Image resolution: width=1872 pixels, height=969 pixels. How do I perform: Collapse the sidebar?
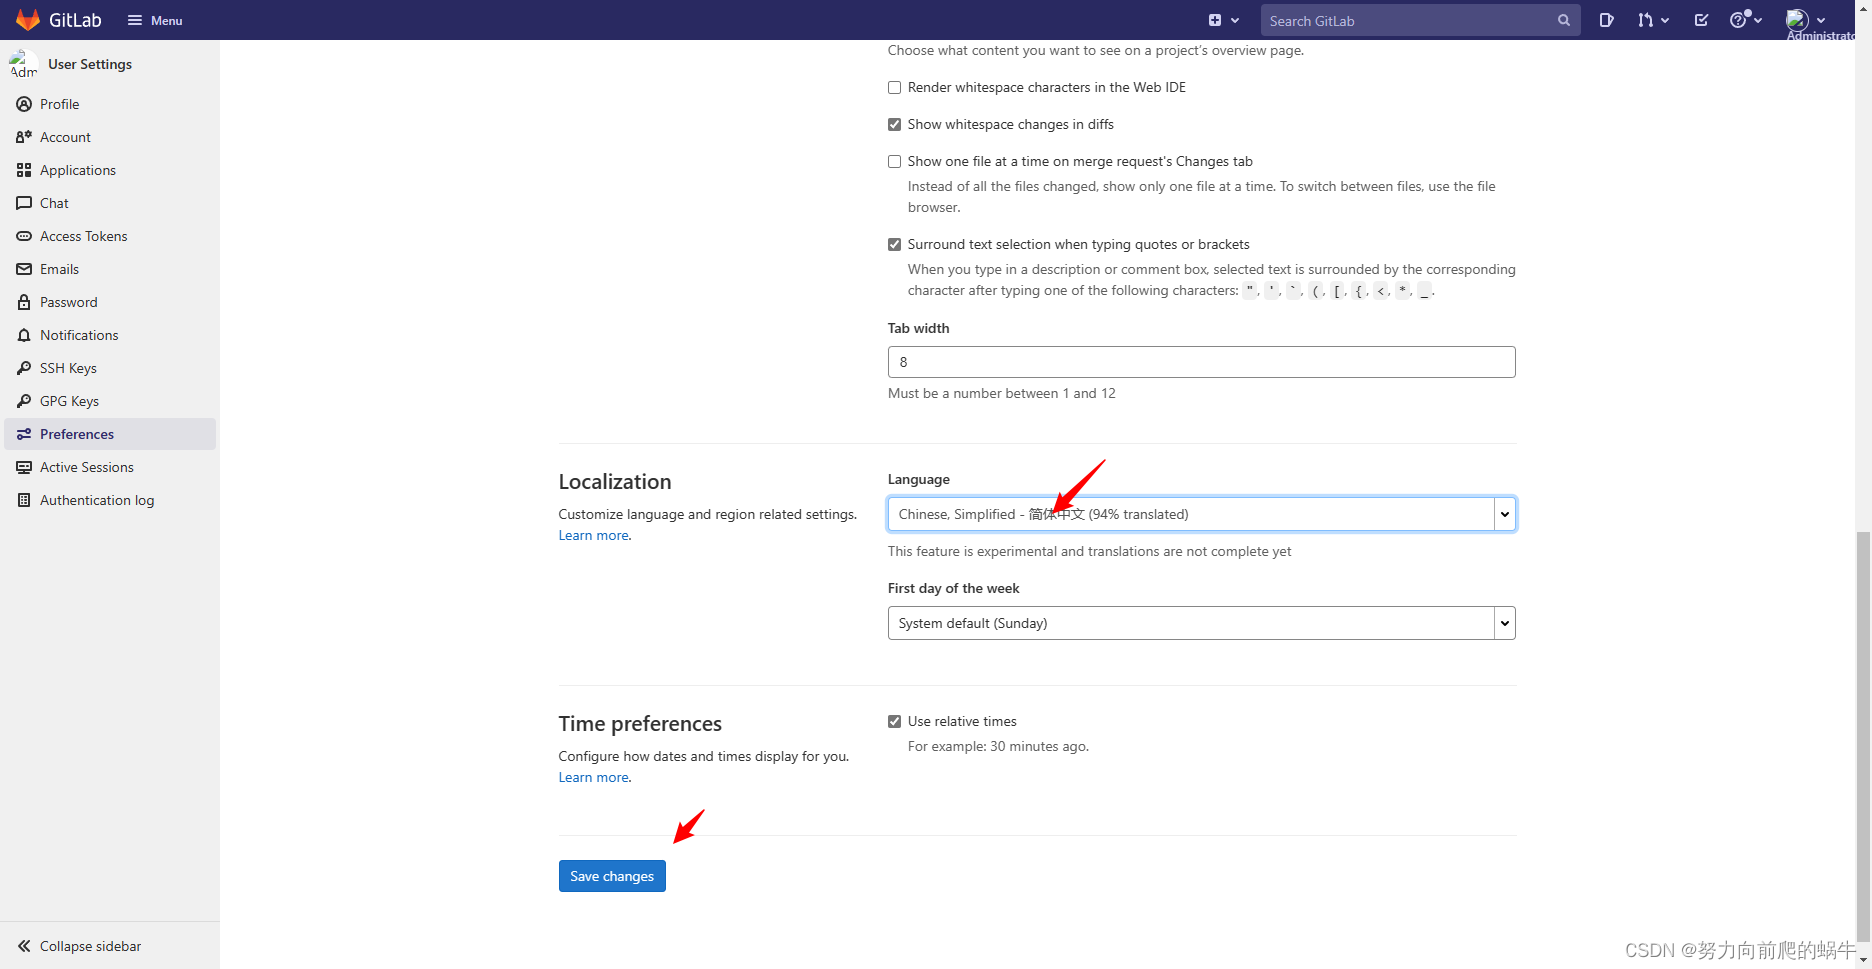pyautogui.click(x=110, y=946)
